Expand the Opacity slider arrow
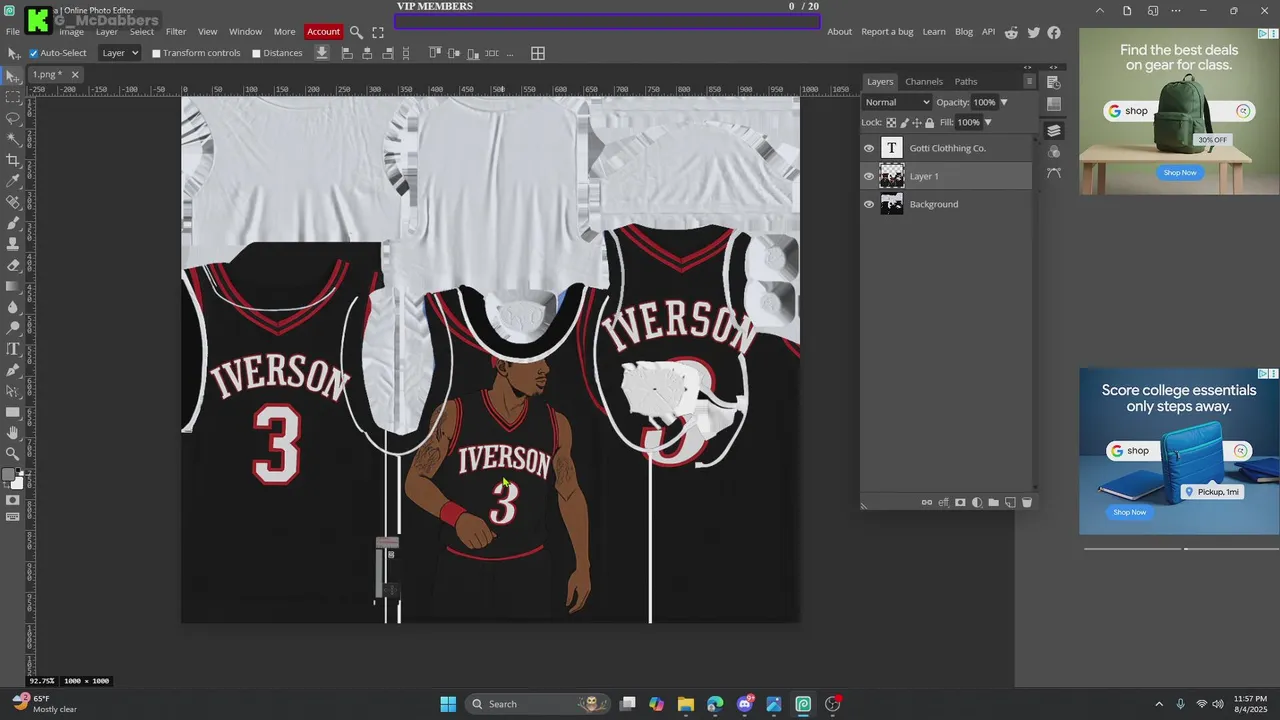The height and width of the screenshot is (720, 1280). coord(1004,102)
